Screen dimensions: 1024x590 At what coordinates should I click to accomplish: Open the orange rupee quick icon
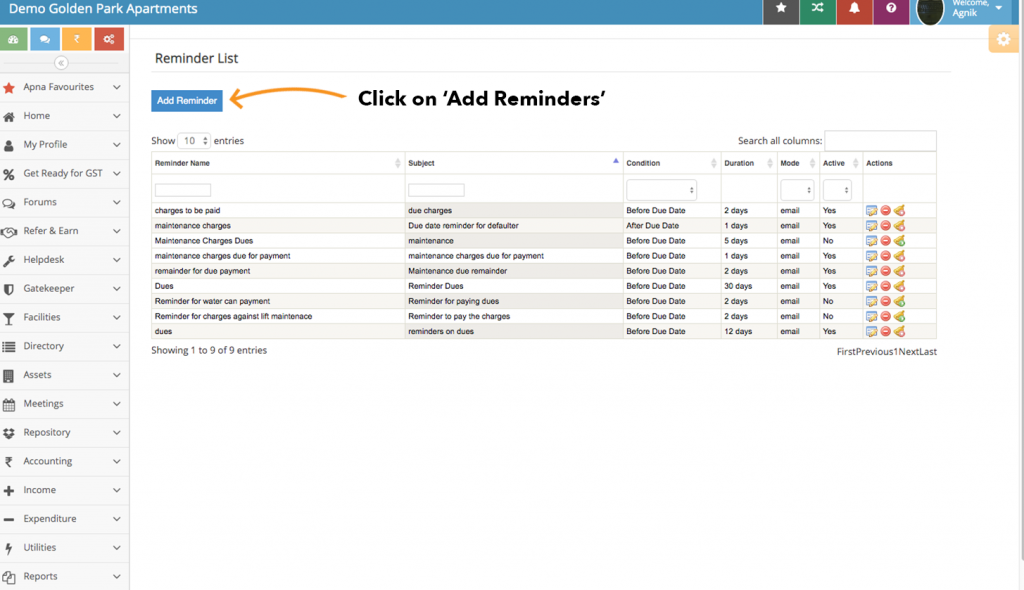coord(77,39)
